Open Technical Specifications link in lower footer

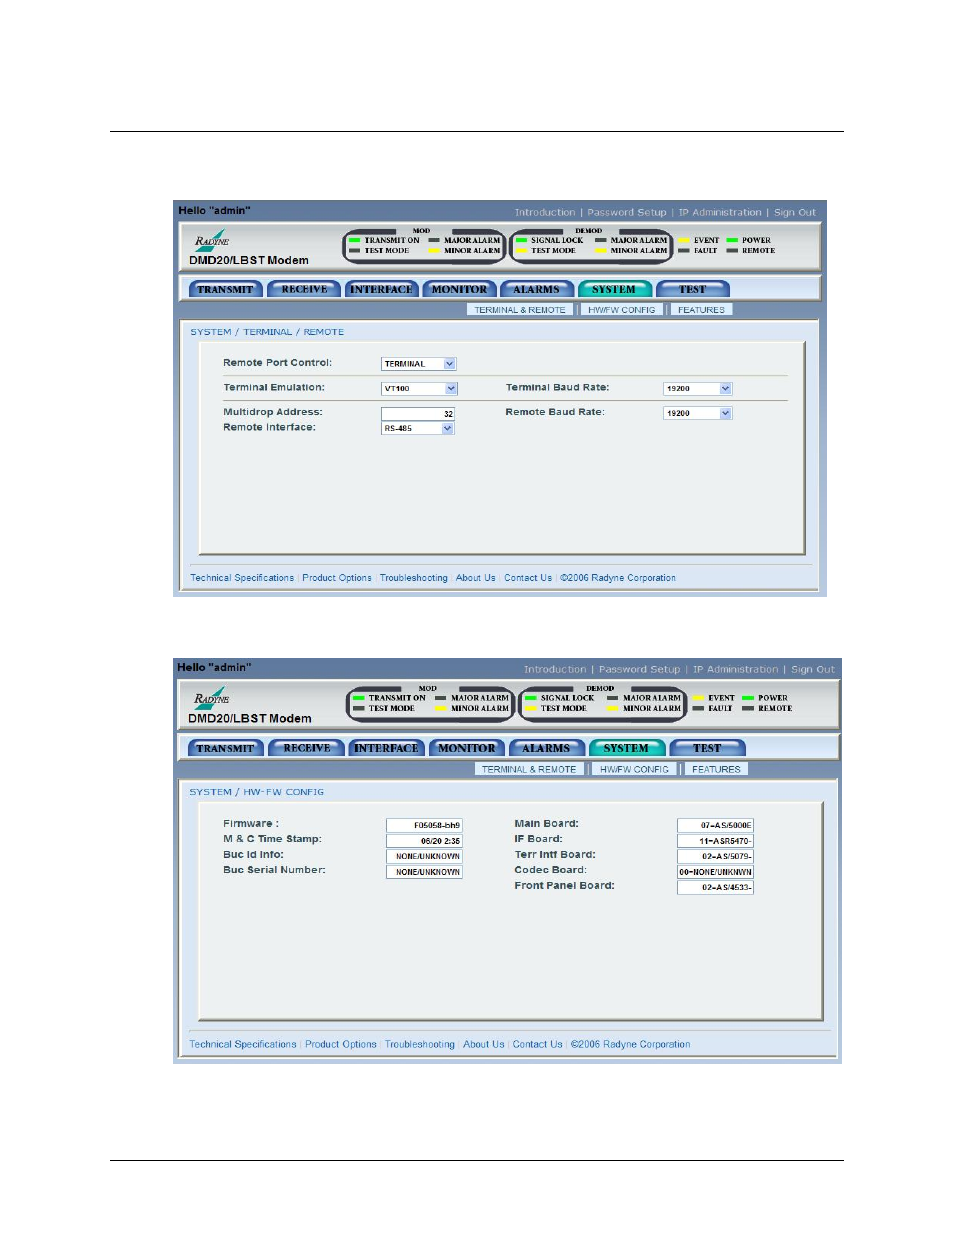click(x=243, y=1045)
